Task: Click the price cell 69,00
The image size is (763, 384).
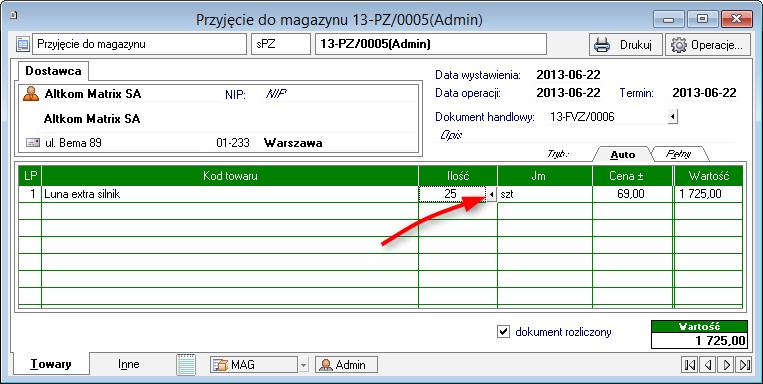Action: pyautogui.click(x=633, y=194)
